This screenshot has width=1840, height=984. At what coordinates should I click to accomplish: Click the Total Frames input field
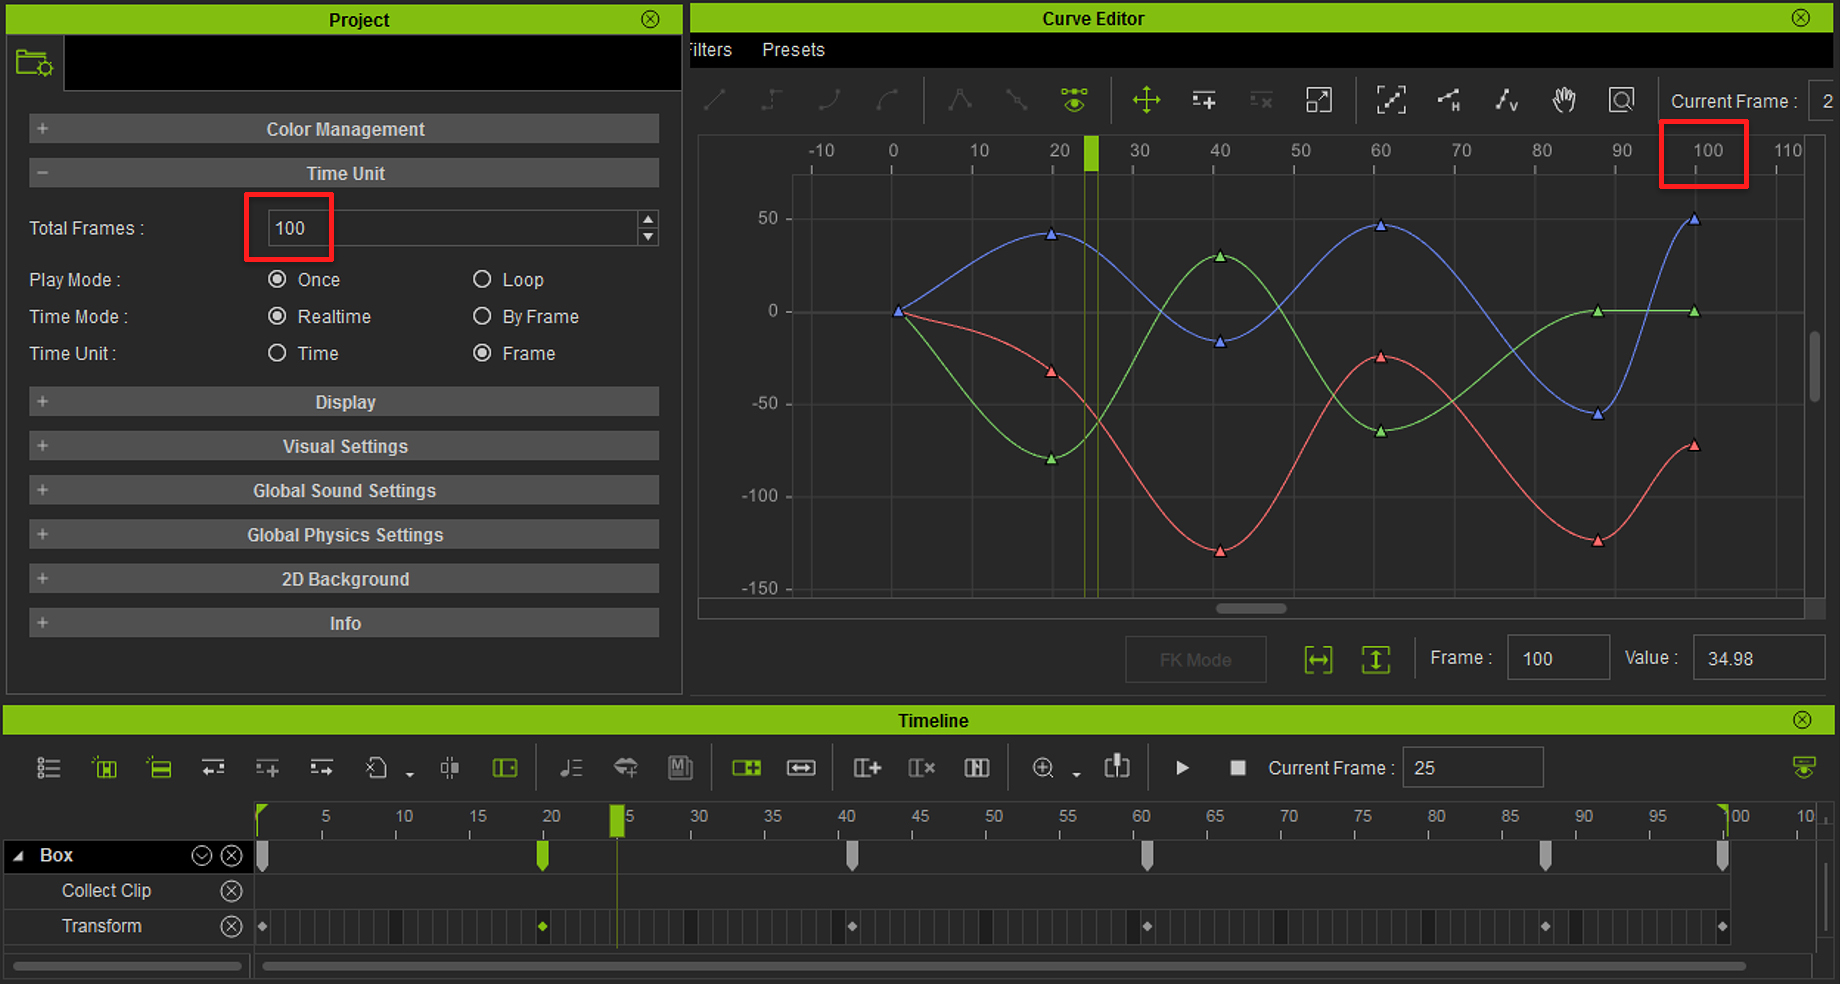453,228
